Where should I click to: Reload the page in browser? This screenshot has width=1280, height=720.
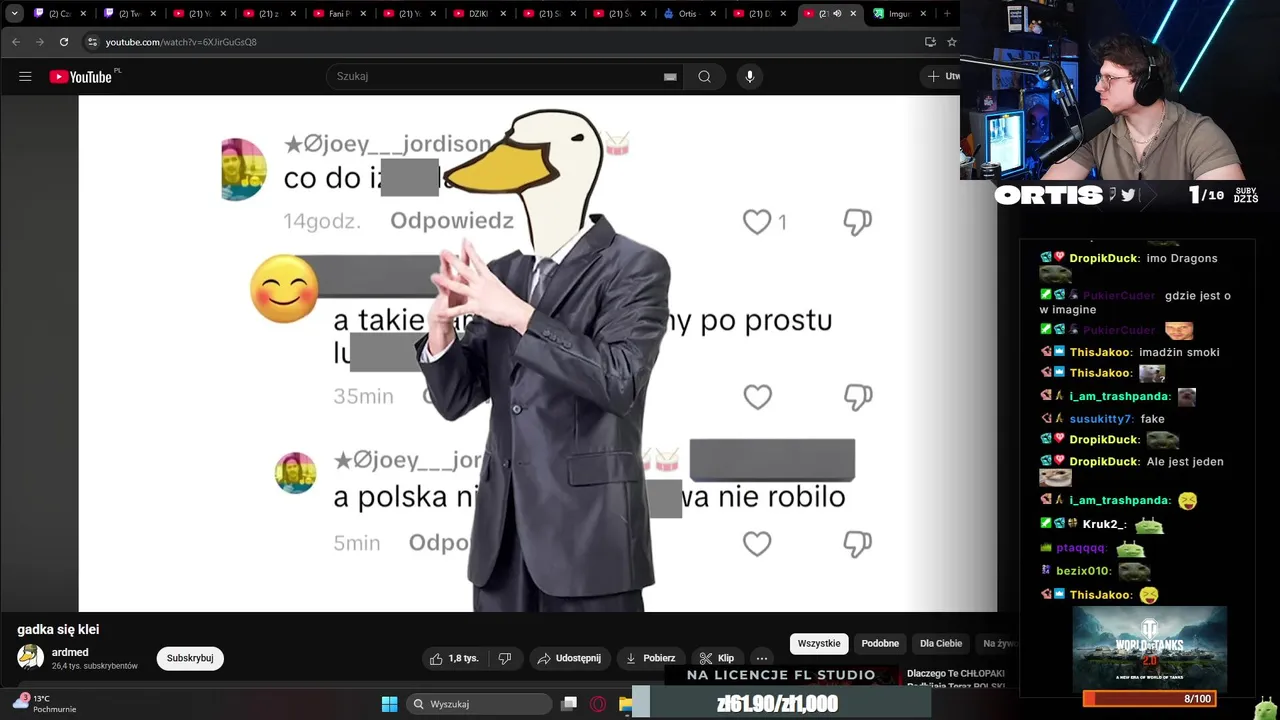(x=64, y=42)
